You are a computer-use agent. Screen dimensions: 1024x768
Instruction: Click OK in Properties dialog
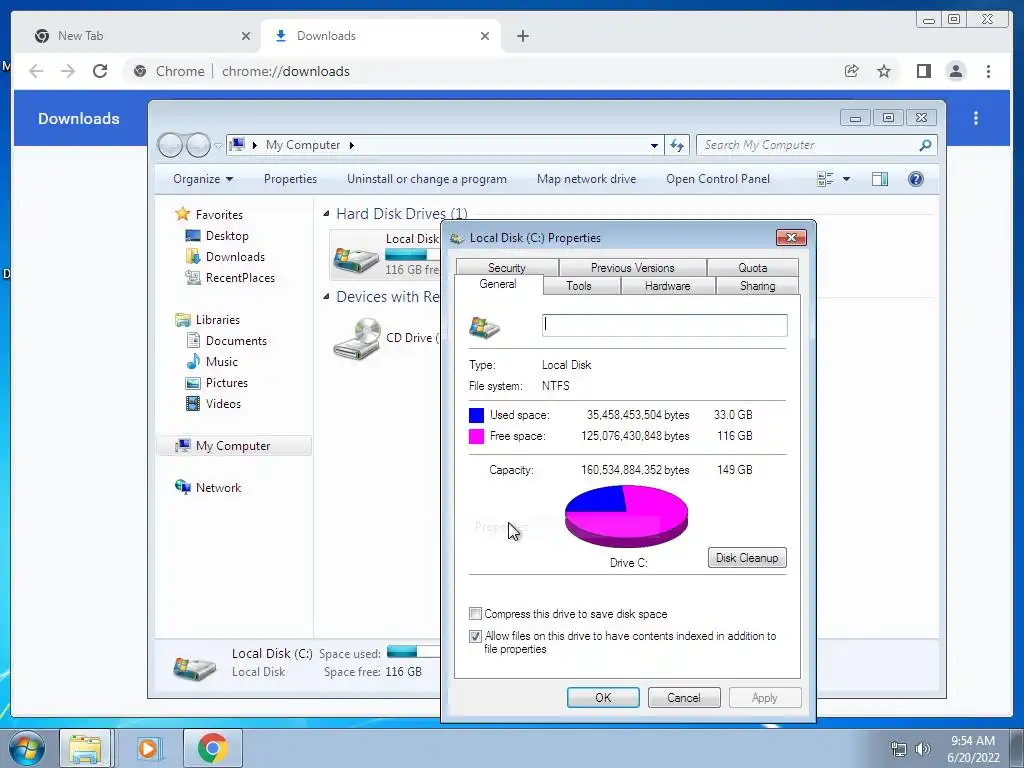[x=603, y=697]
